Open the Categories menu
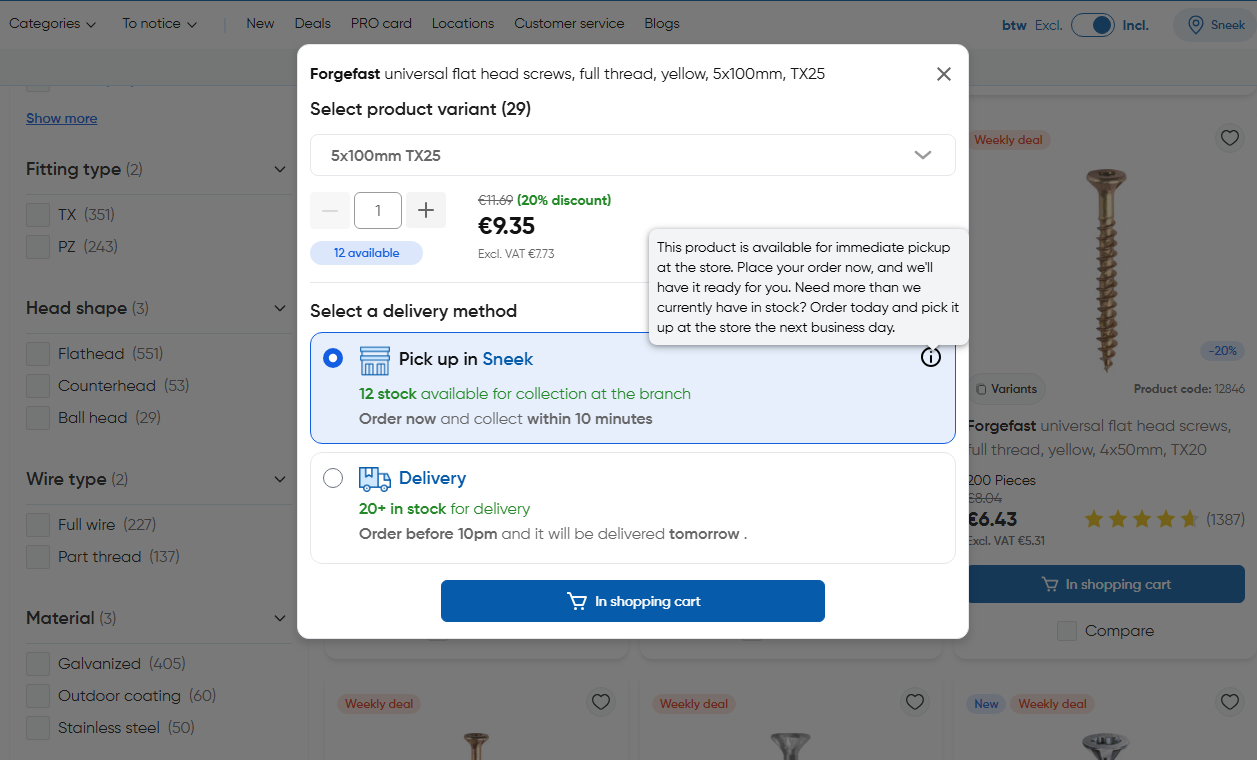The height and width of the screenshot is (760, 1257). coord(52,23)
